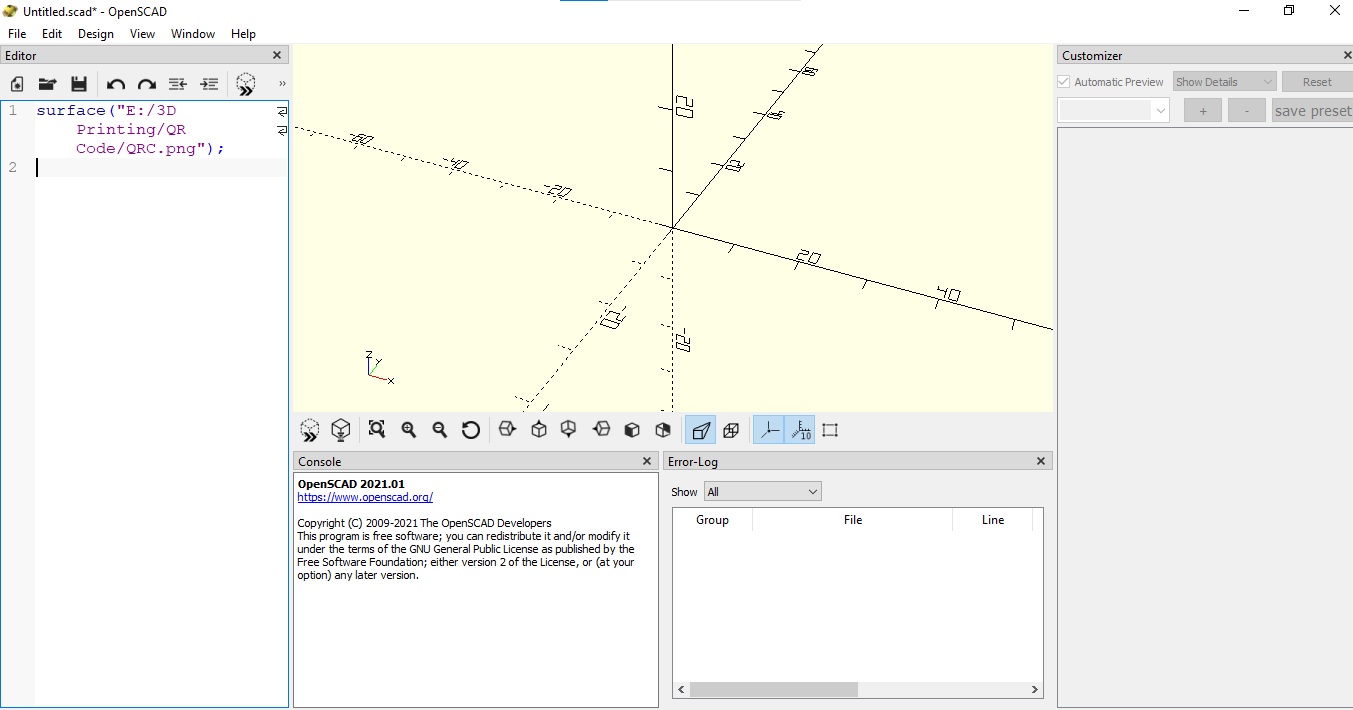Image resolution: width=1353 pixels, height=710 pixels.
Task: Indent the selected code lines
Action: [x=209, y=84]
